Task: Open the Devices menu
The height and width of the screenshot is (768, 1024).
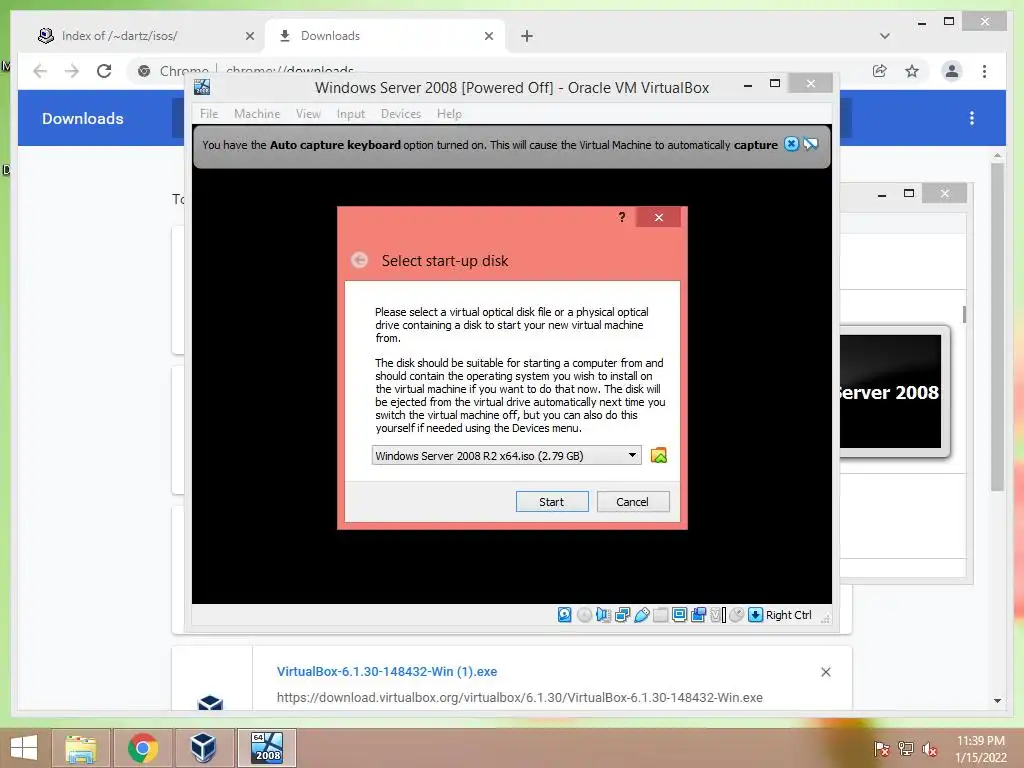Action: pos(400,114)
